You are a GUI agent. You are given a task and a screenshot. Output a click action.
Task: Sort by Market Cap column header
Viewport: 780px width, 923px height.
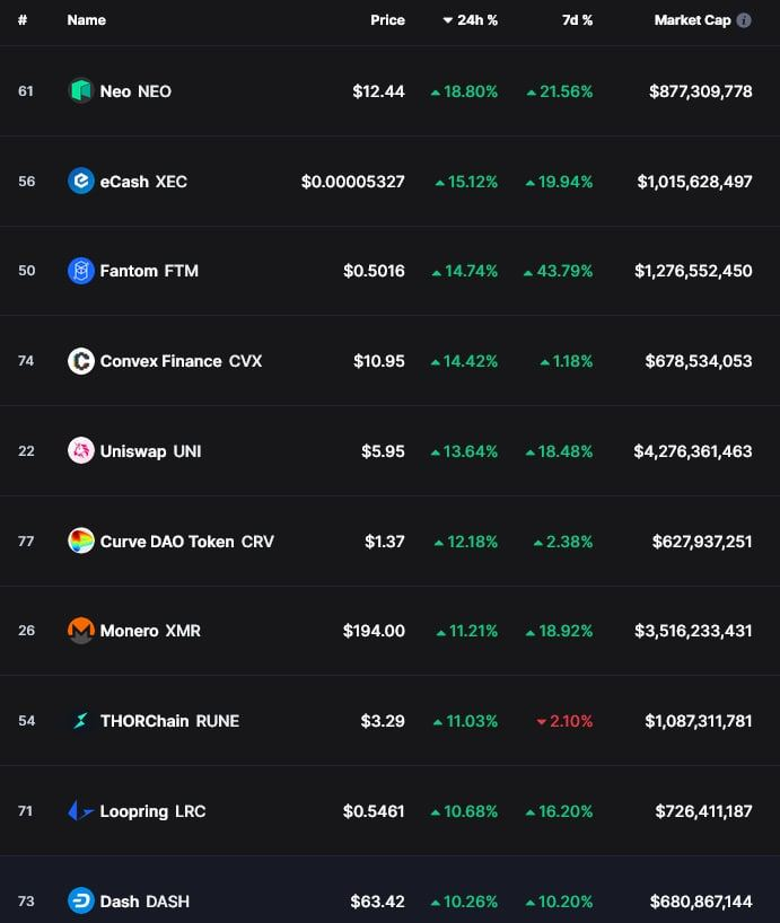tap(692, 20)
